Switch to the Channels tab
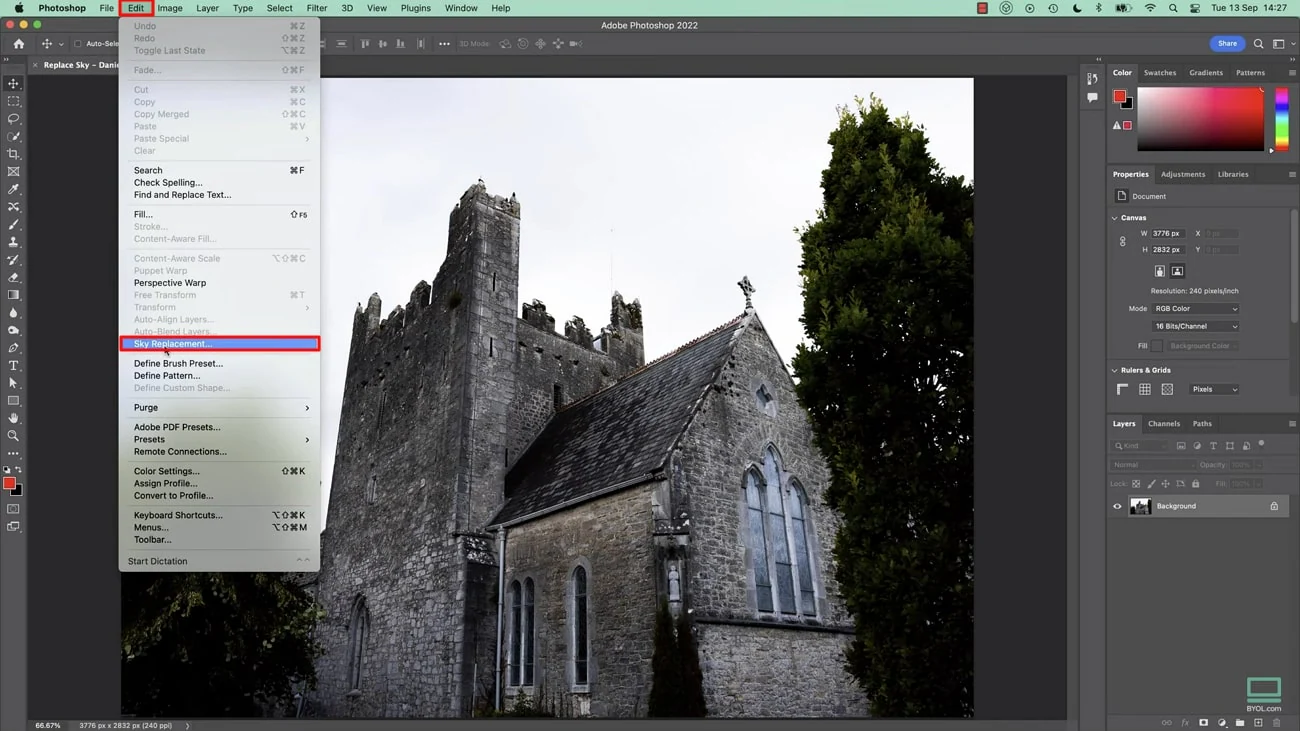Viewport: 1300px width, 731px height. point(1164,424)
